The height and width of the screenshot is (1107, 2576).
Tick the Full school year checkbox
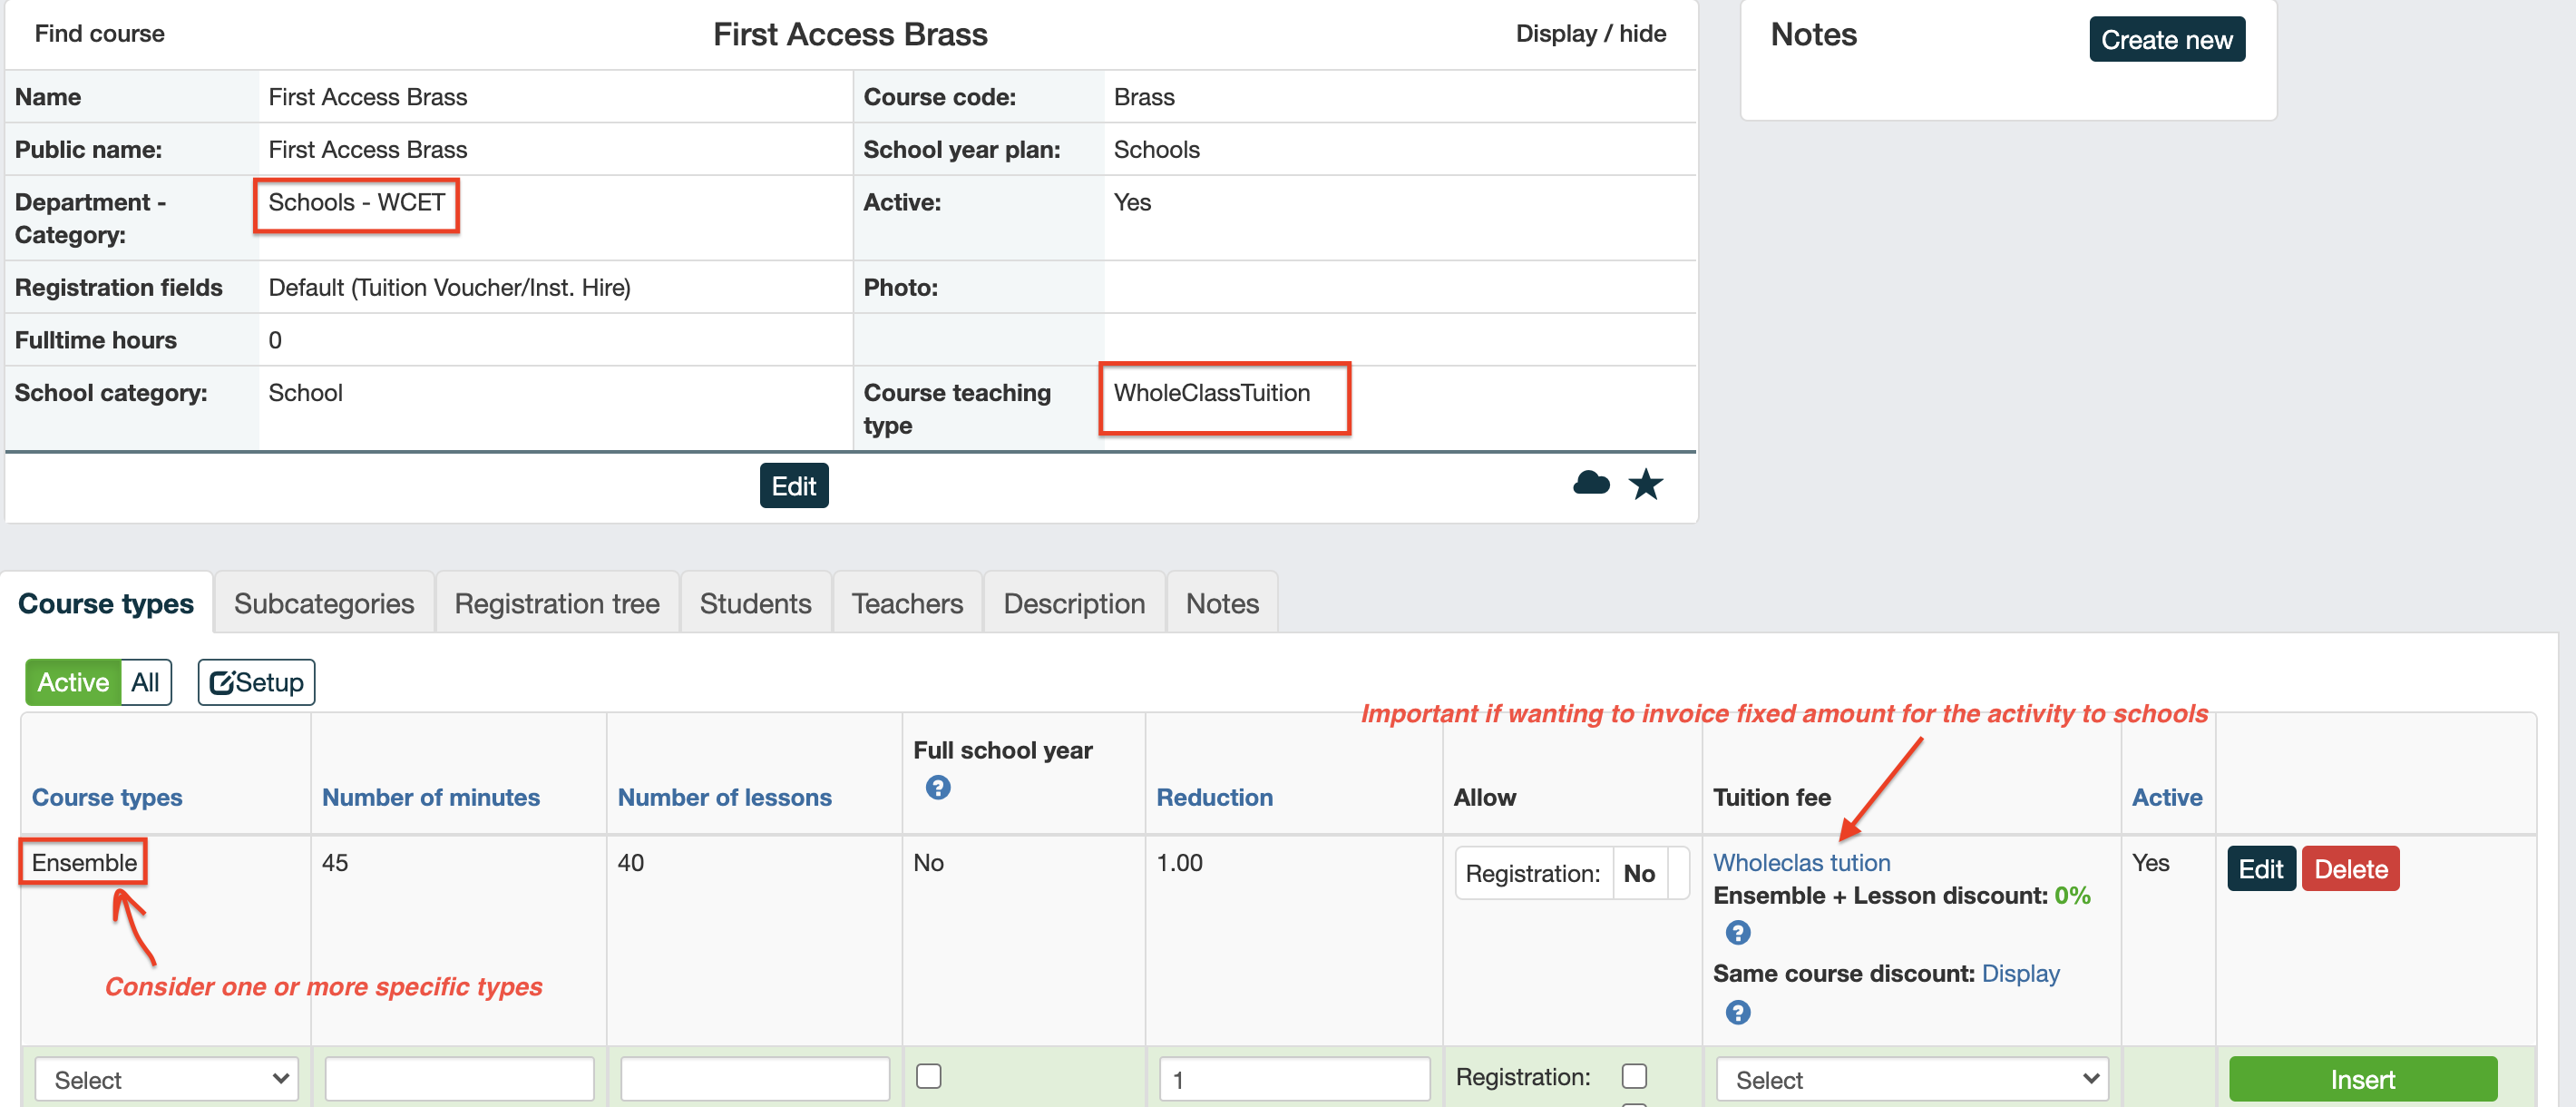(x=928, y=1076)
